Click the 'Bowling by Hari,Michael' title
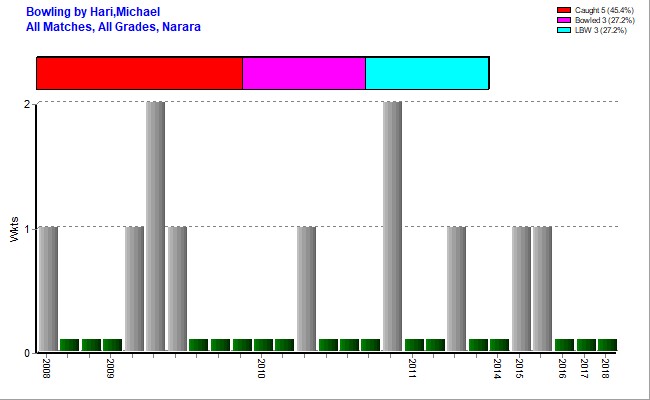The image size is (650, 400). [93, 12]
